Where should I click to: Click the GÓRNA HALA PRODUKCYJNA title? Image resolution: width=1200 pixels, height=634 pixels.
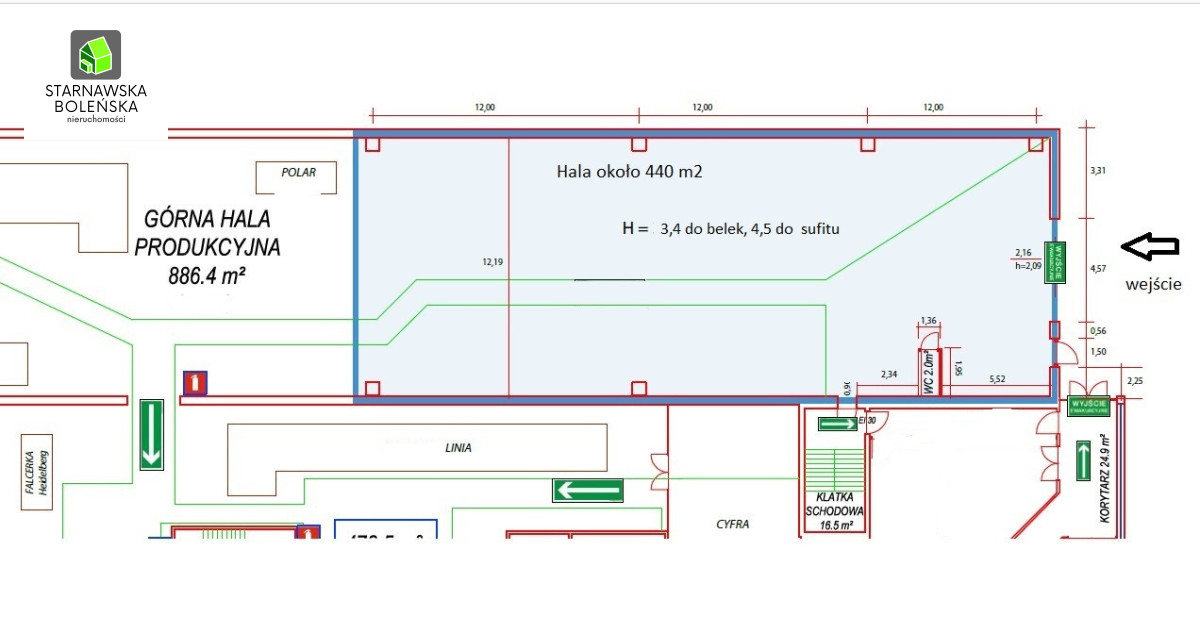click(x=208, y=232)
